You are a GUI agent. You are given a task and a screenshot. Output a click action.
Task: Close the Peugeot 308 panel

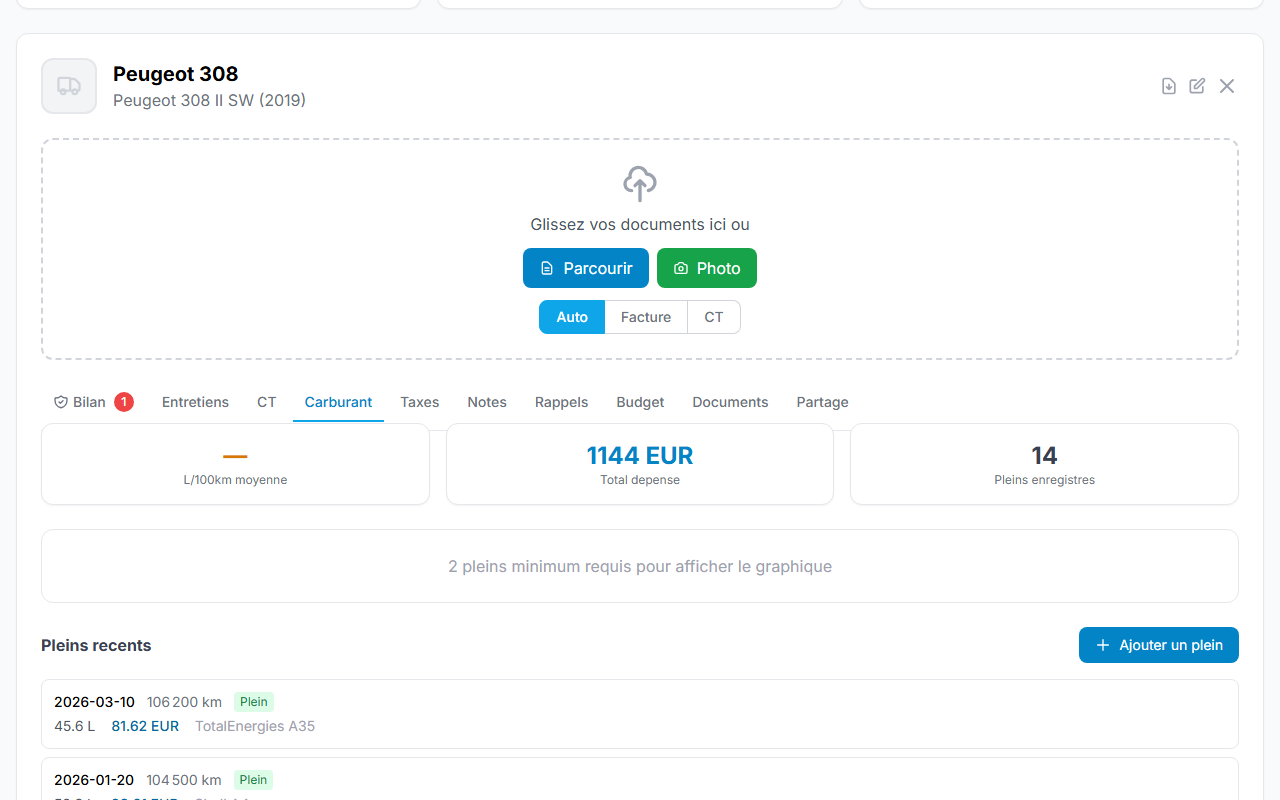click(1227, 86)
